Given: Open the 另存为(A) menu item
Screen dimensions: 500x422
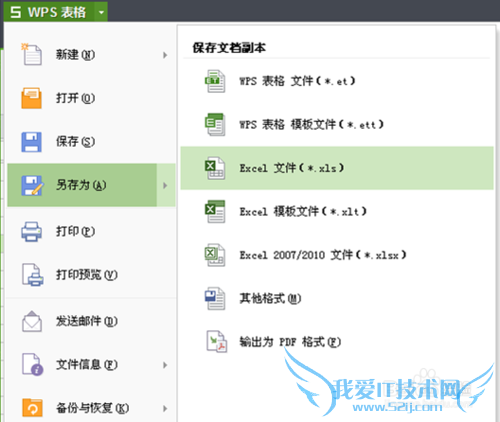Looking at the screenshot, I should tap(82, 185).
